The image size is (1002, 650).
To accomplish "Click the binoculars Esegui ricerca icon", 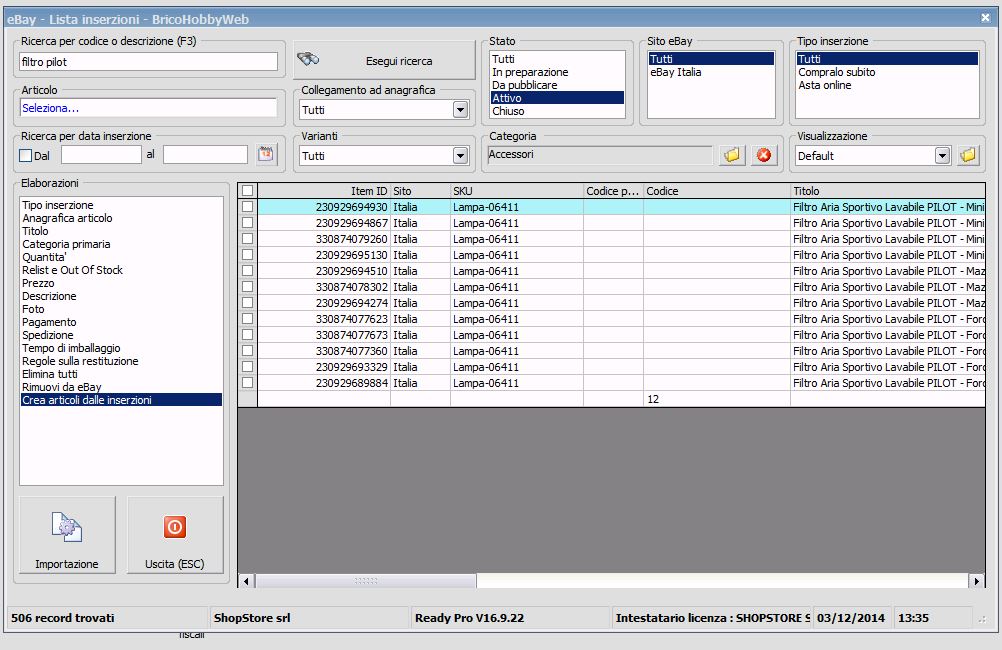I will 308,59.
